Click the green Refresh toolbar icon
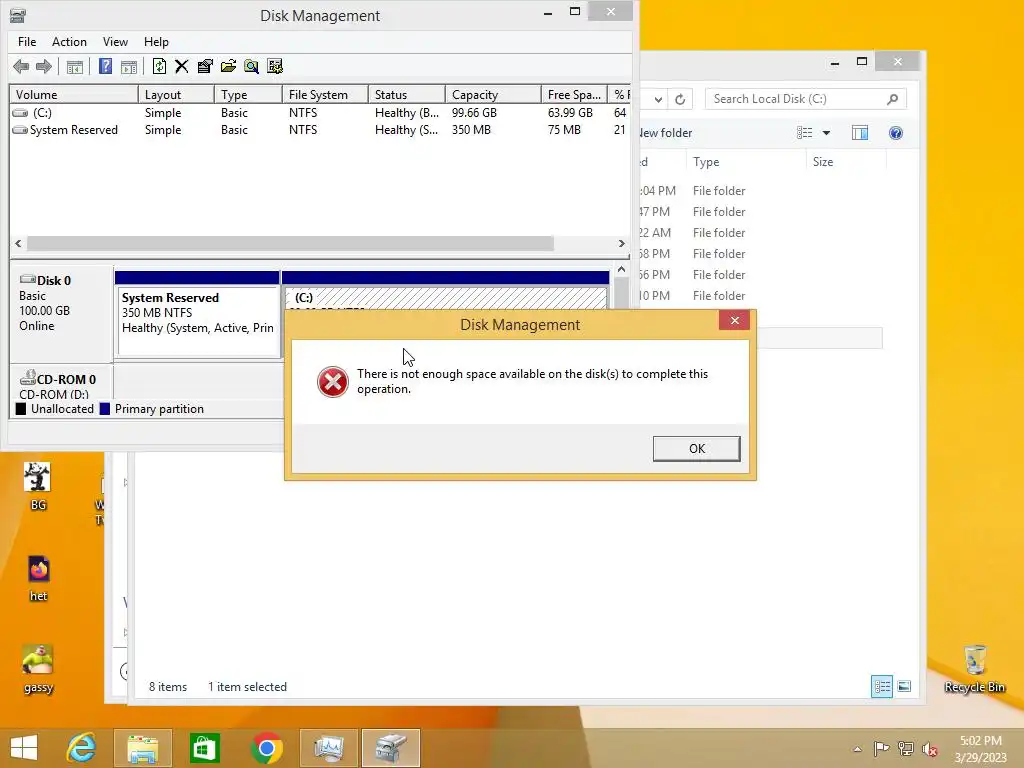Screen dimensions: 1024x768 point(159,66)
